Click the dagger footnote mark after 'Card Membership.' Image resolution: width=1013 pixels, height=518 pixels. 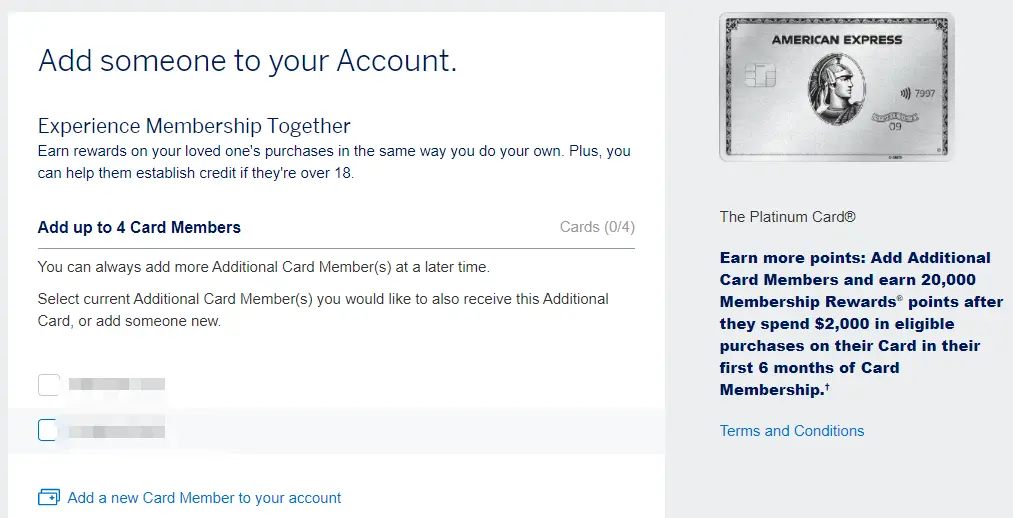pyautogui.click(x=827, y=386)
